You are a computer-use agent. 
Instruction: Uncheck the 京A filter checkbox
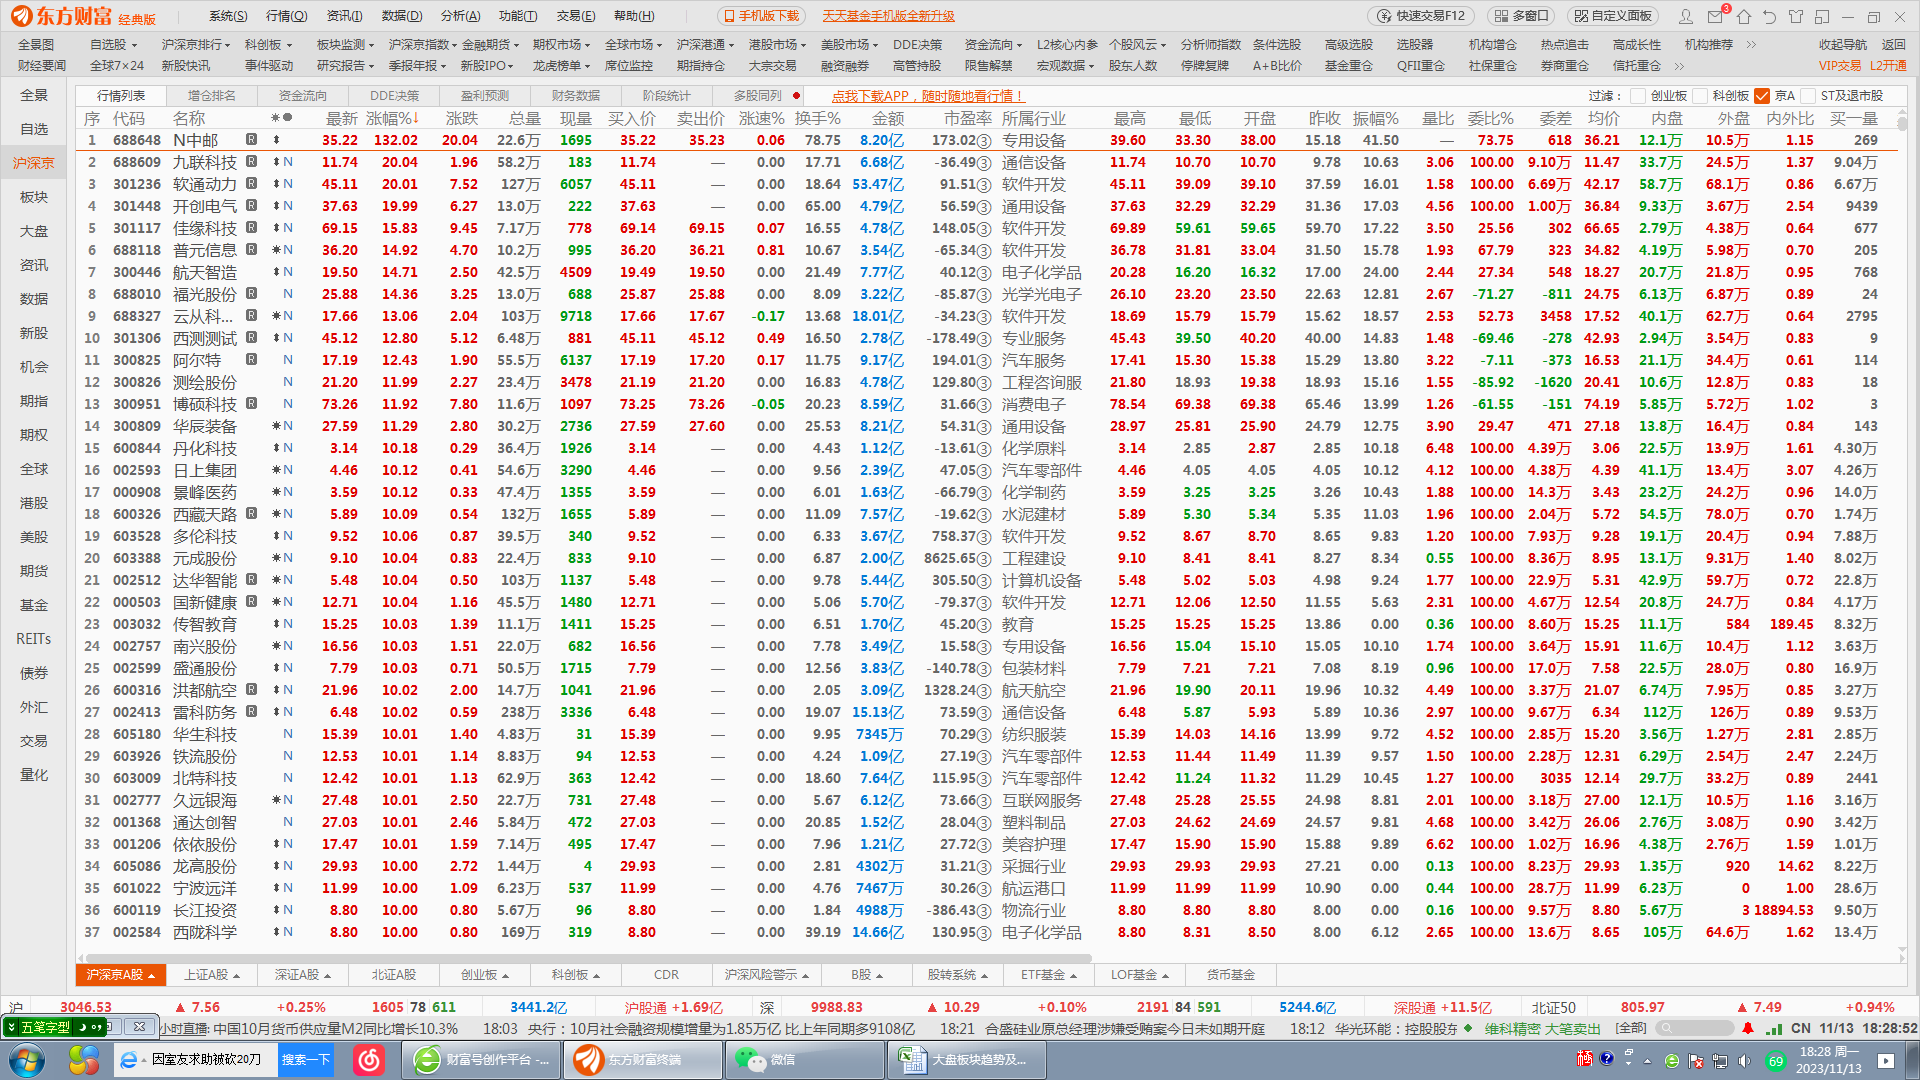(1762, 96)
